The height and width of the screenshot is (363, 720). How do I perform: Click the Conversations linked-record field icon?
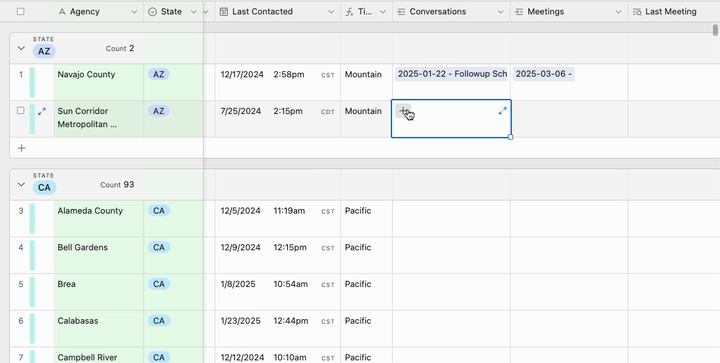tap(401, 11)
